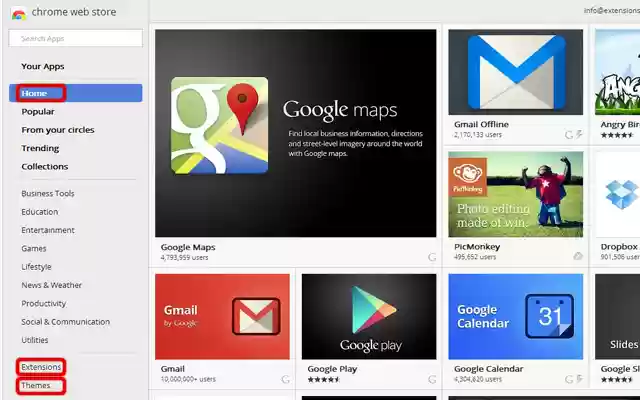The image size is (640, 400).
Task: View the Trending apps list
Action: 40,148
